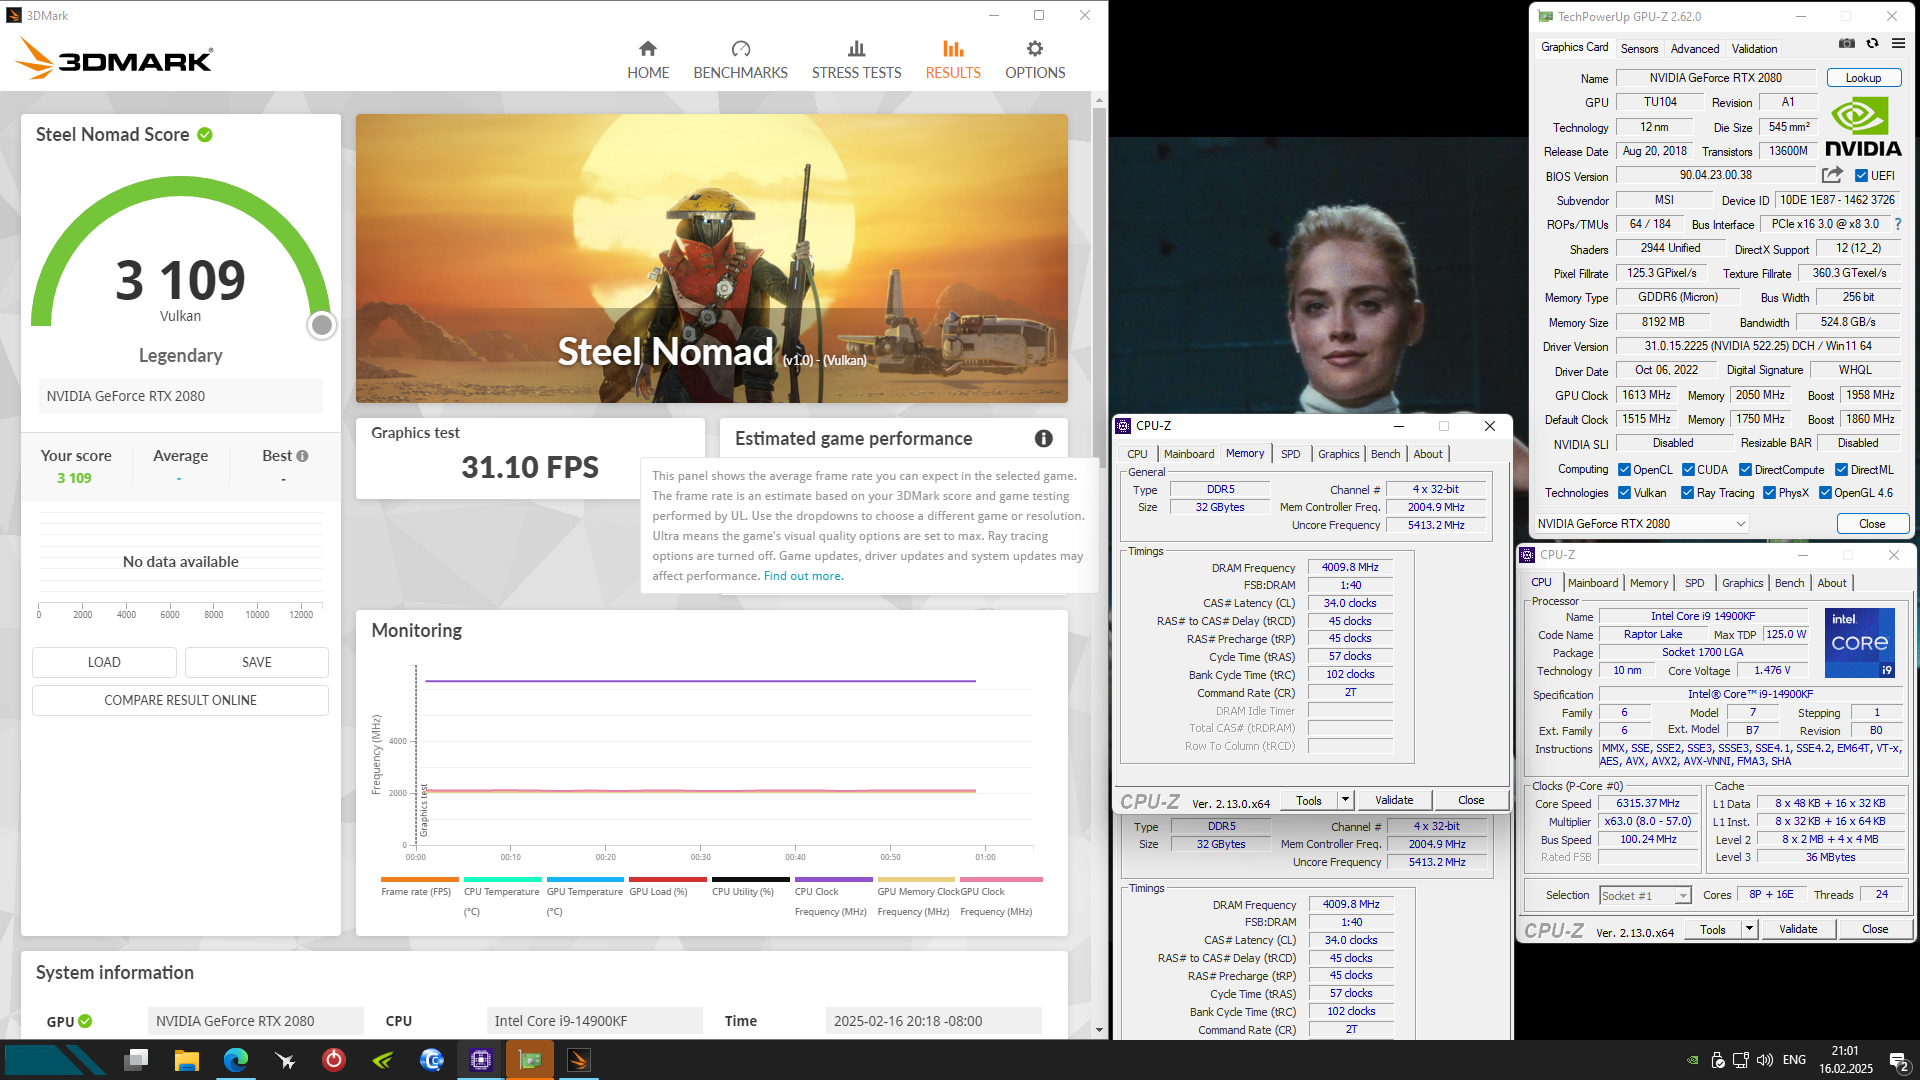Click the Intel Core i9 logo in CPU-Z
Viewport: 1920px width, 1080px height.
[x=1859, y=643]
